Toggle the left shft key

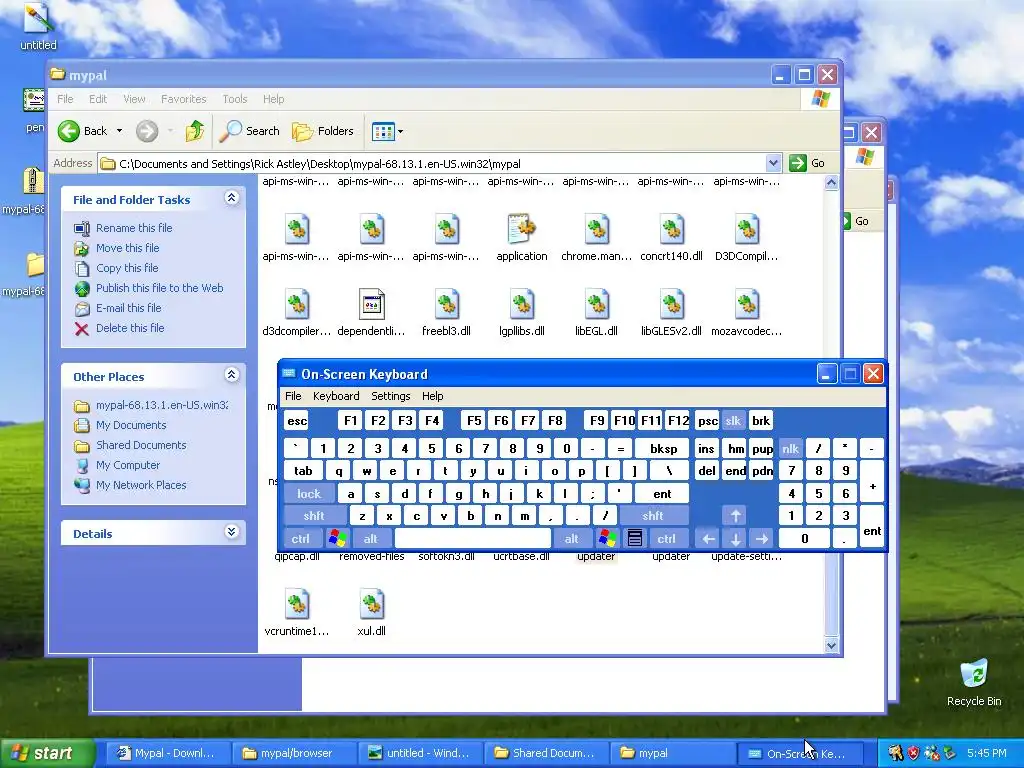pos(313,516)
